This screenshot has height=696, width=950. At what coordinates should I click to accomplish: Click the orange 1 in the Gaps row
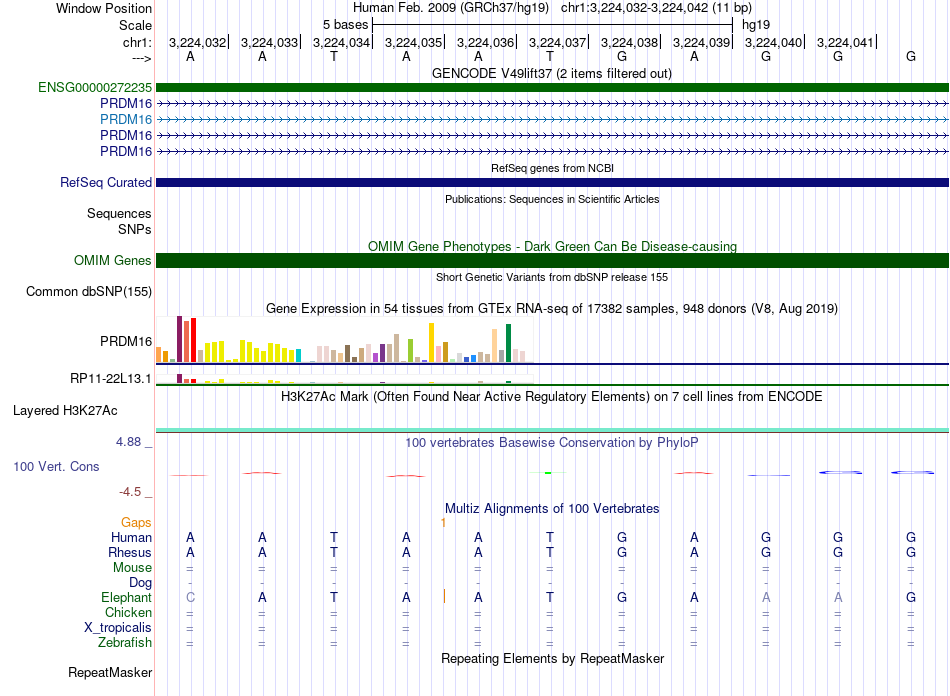coord(443,522)
